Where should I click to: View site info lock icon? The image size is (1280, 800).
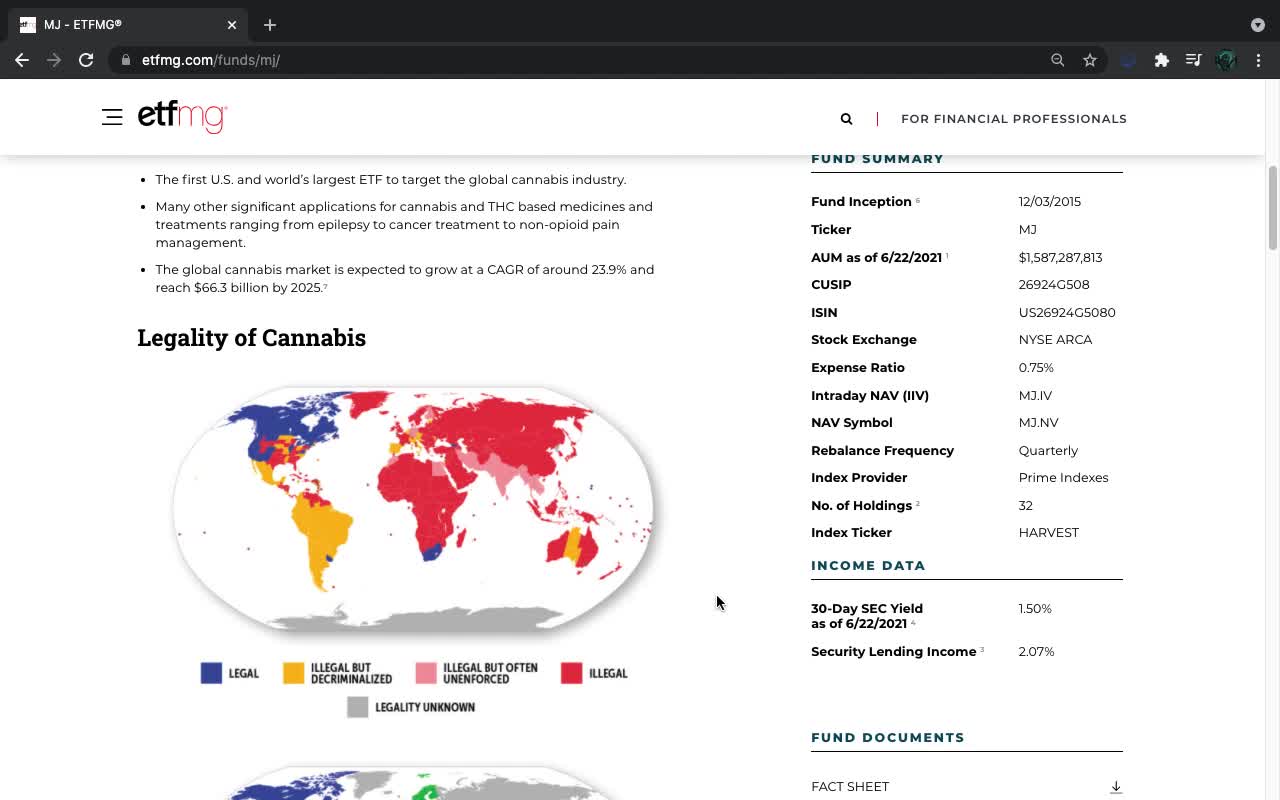pos(125,60)
